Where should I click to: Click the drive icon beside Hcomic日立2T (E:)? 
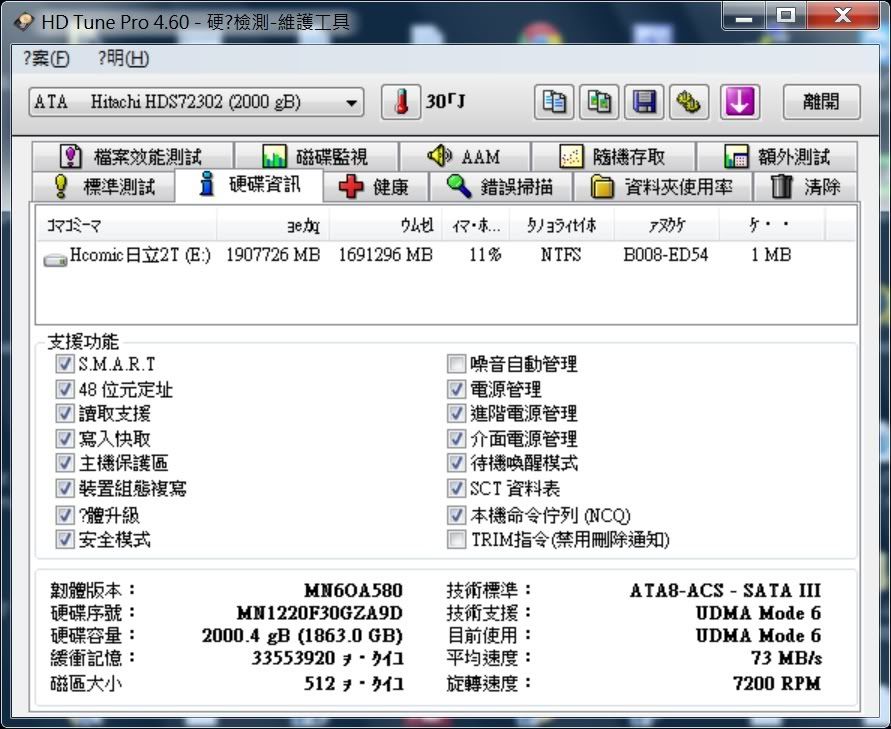coord(55,260)
